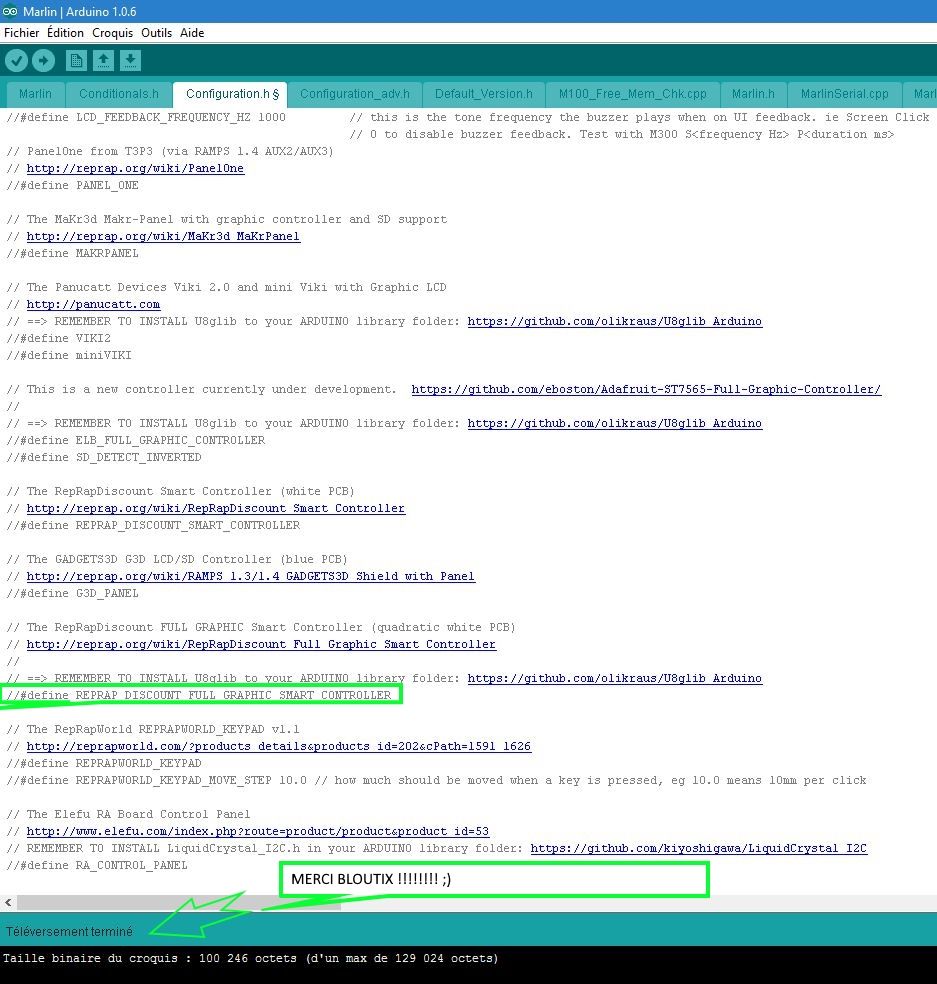The width and height of the screenshot is (937, 984).
Task: Follow the RepRapDiscount Smart Controller wiki link
Action: click(216, 508)
